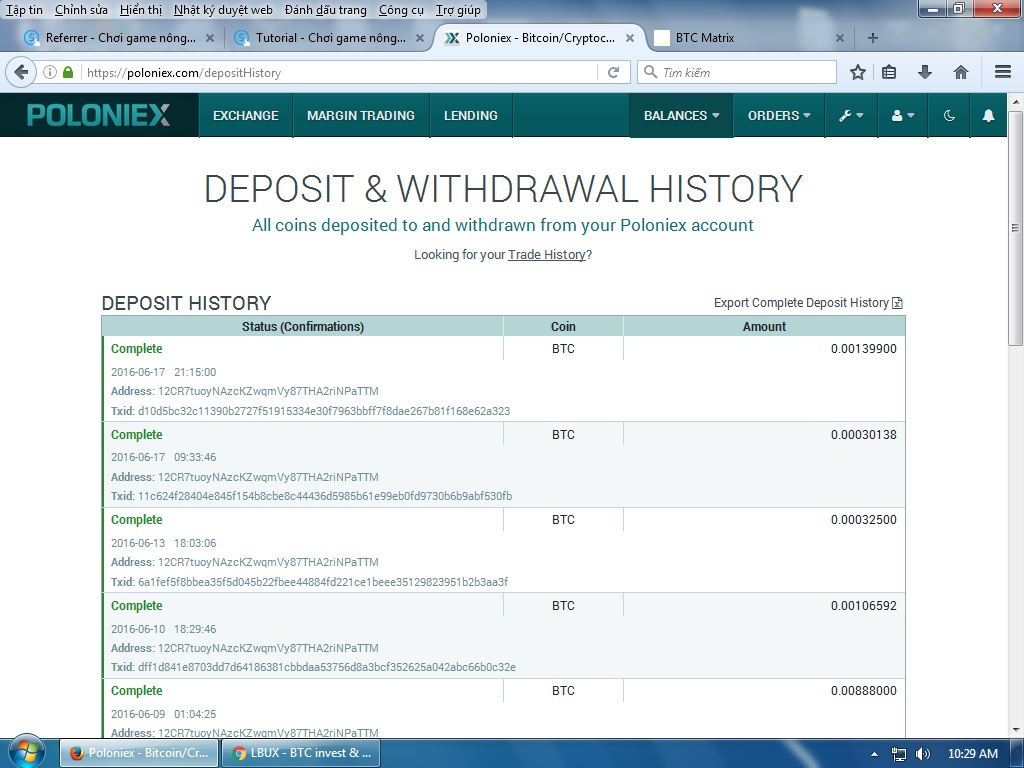Select Txid starting with d10d5bc32c
Viewport: 1024px width, 768px height.
pyautogui.click(x=324, y=411)
